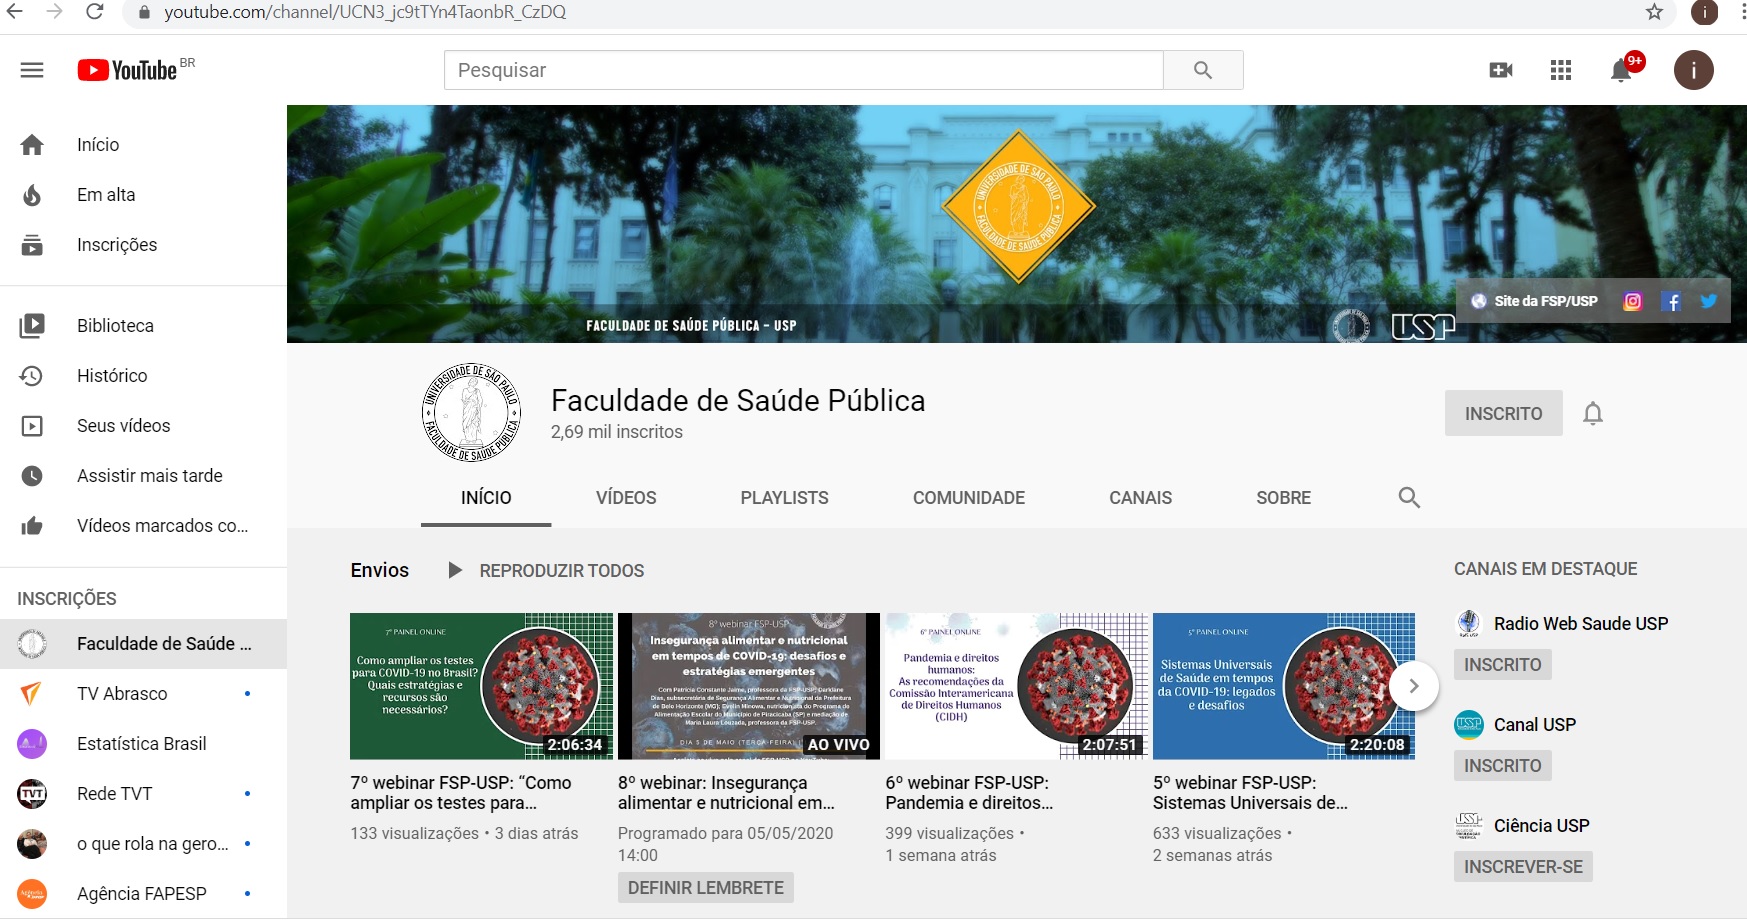Open the hamburger guide menu

32,70
